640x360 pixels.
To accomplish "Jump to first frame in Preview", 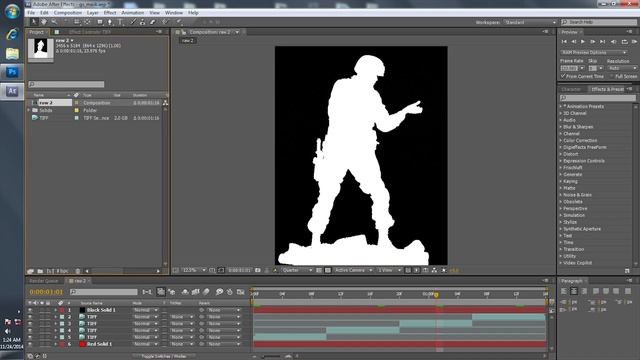I will point(564,42).
